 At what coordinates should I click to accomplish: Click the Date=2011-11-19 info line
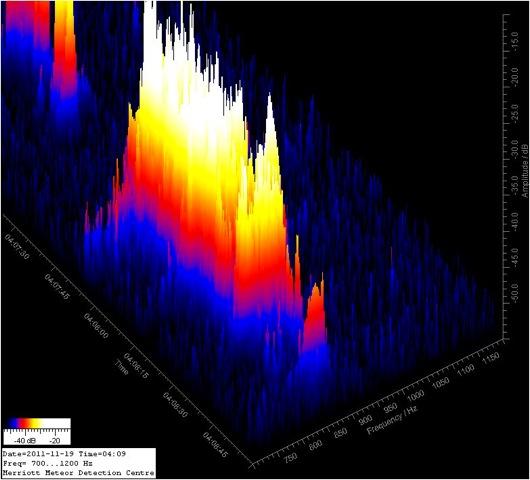pyautogui.click(x=64, y=454)
